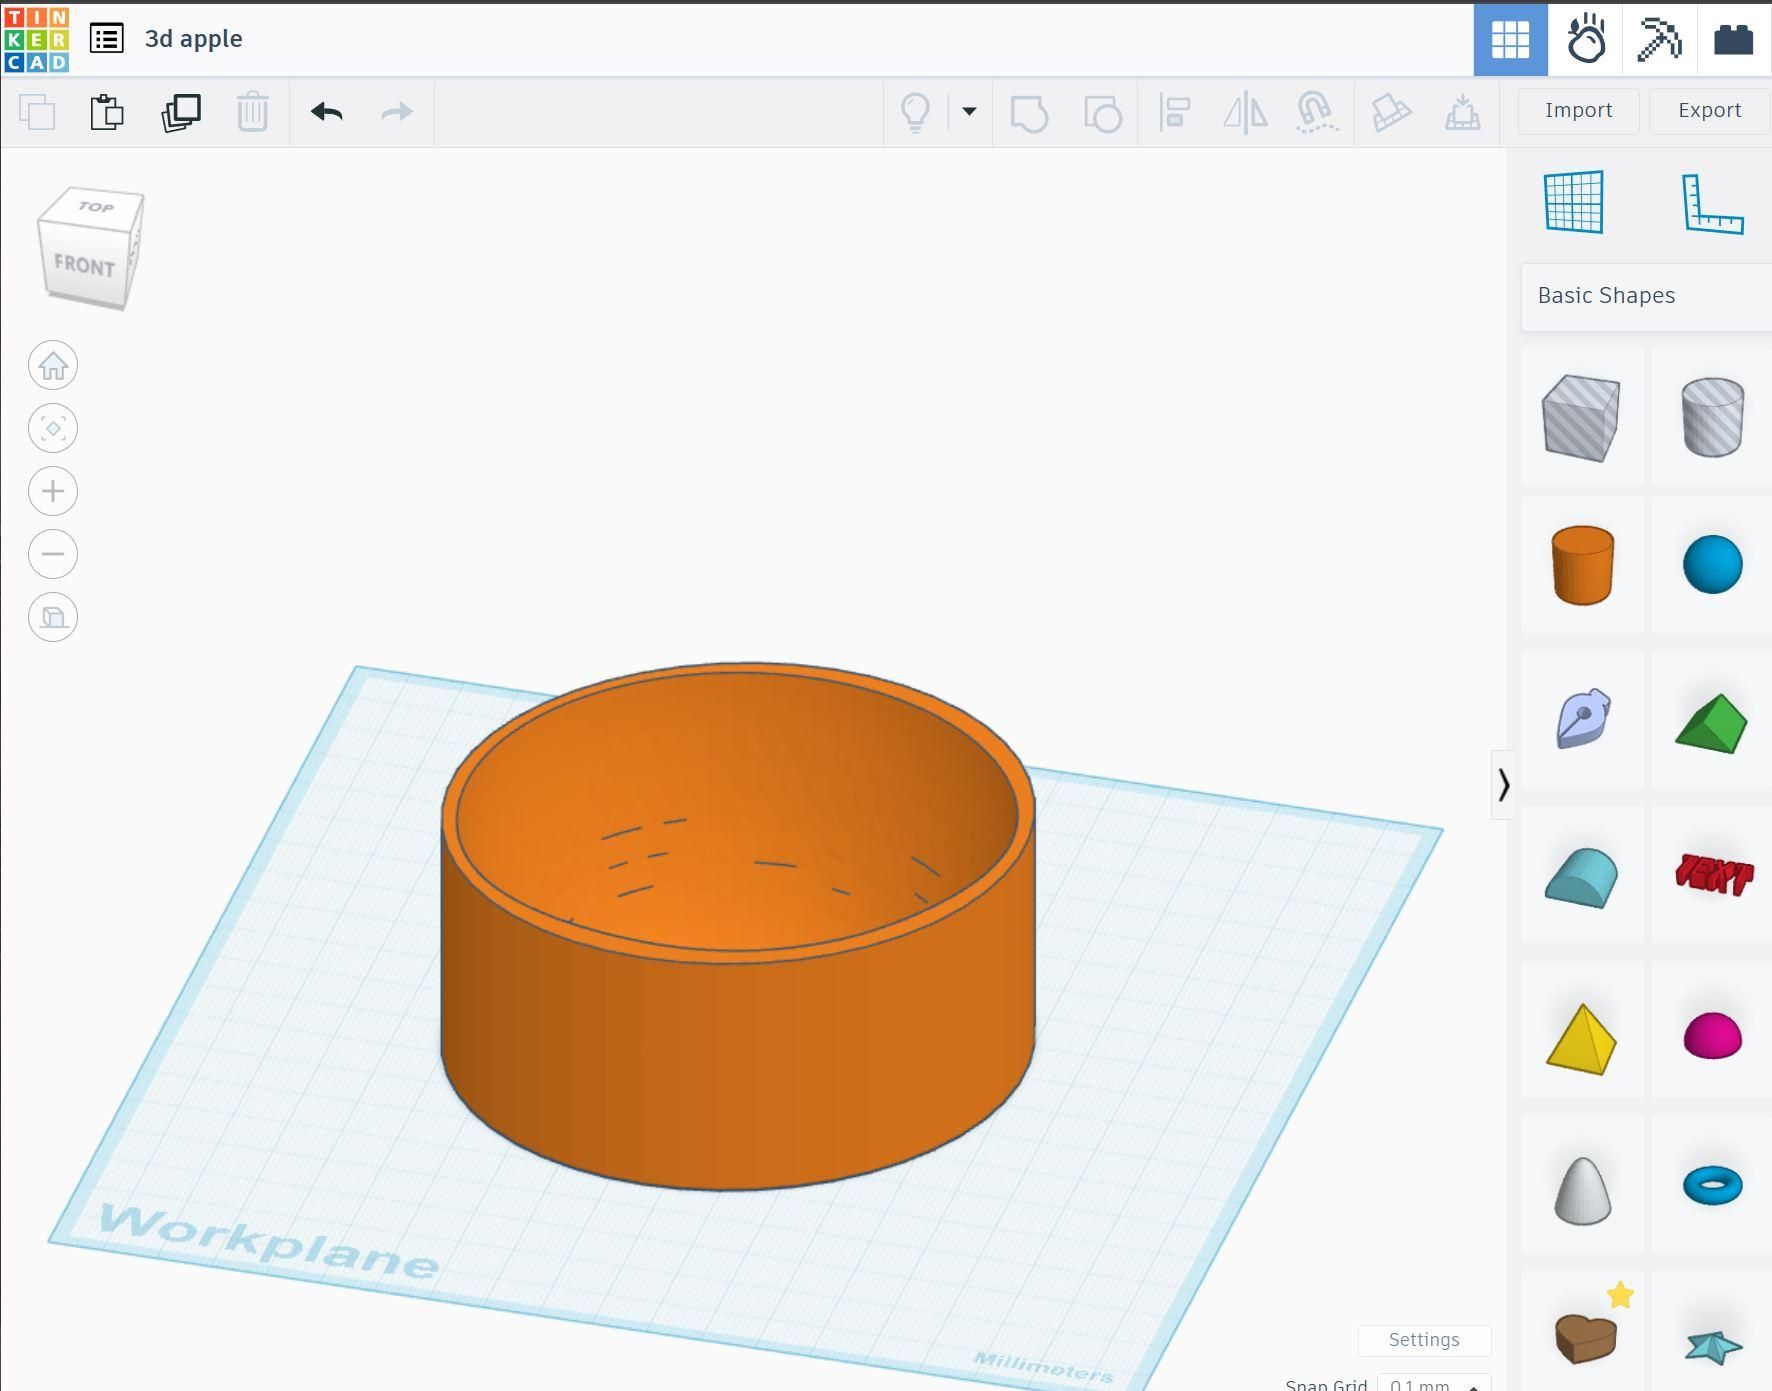
Task: Undo the last action
Action: pyautogui.click(x=327, y=112)
